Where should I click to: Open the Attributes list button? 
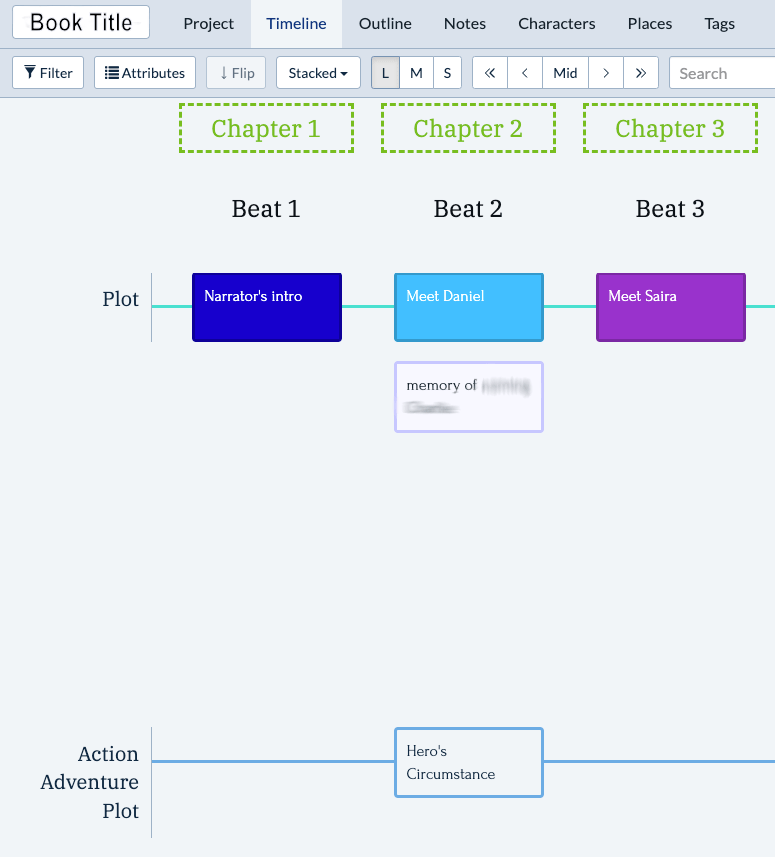[145, 73]
